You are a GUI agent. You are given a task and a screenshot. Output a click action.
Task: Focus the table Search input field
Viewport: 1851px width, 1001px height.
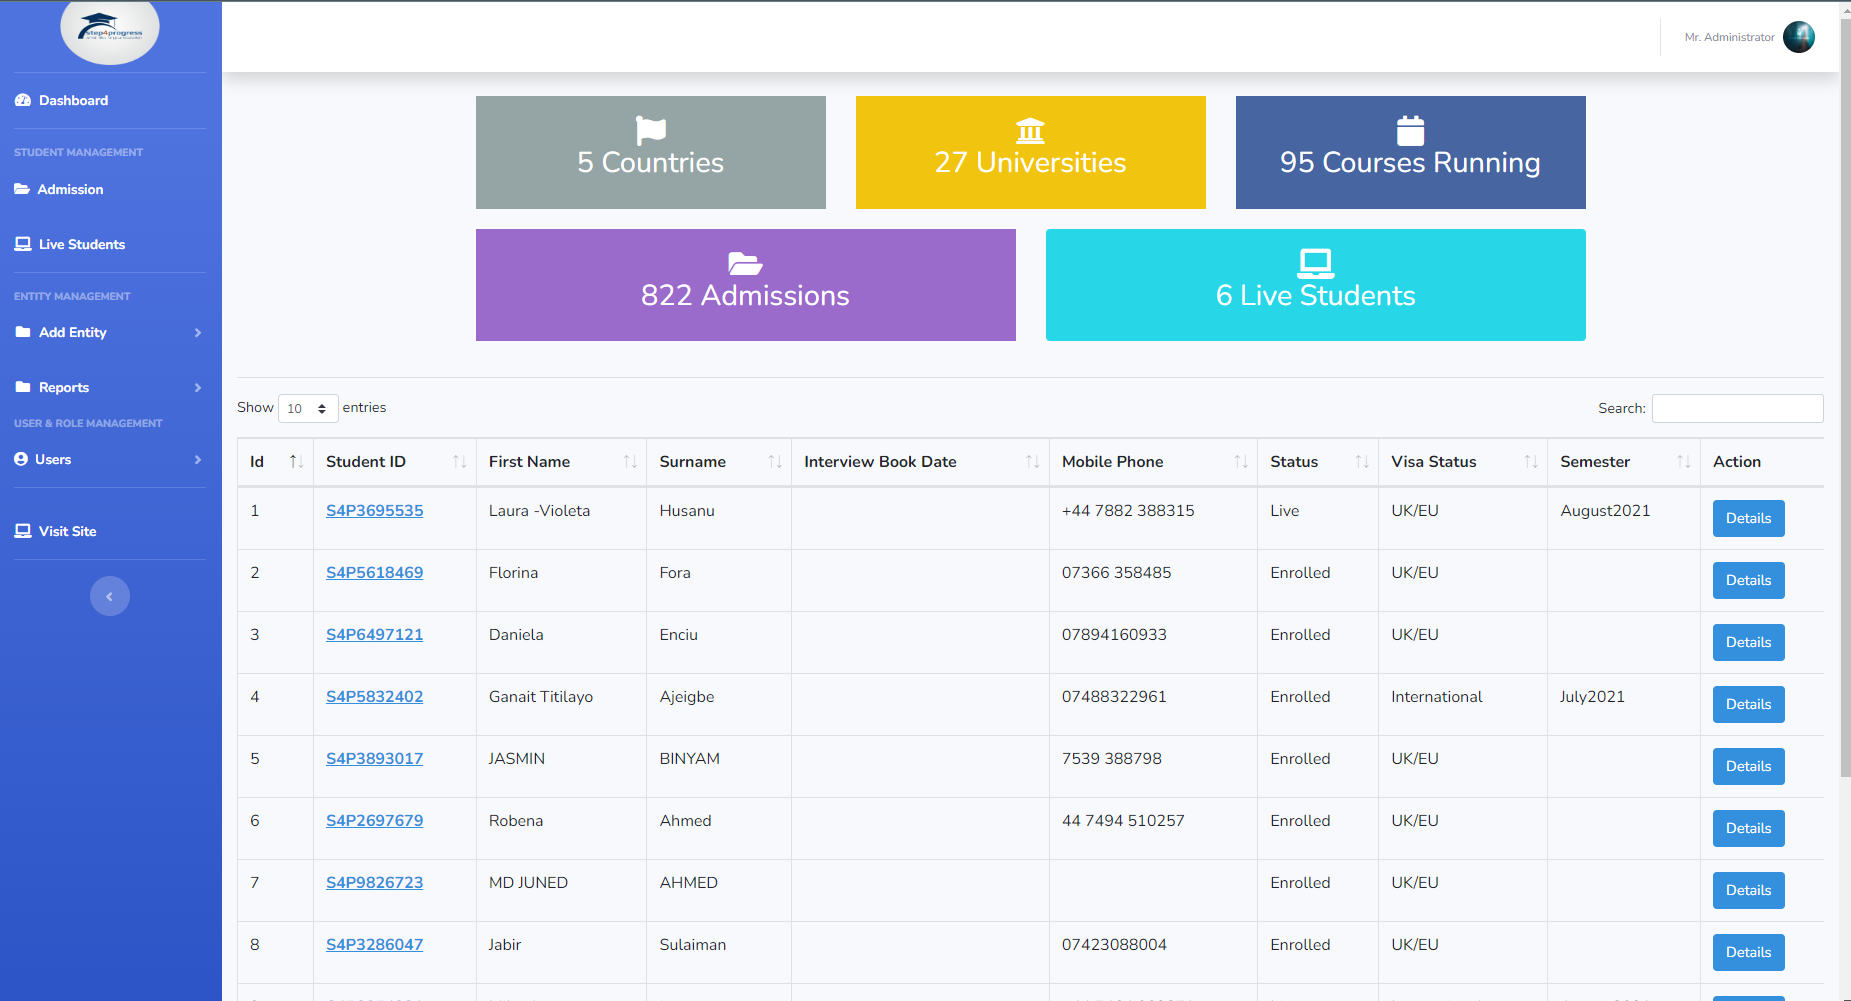[1737, 408]
